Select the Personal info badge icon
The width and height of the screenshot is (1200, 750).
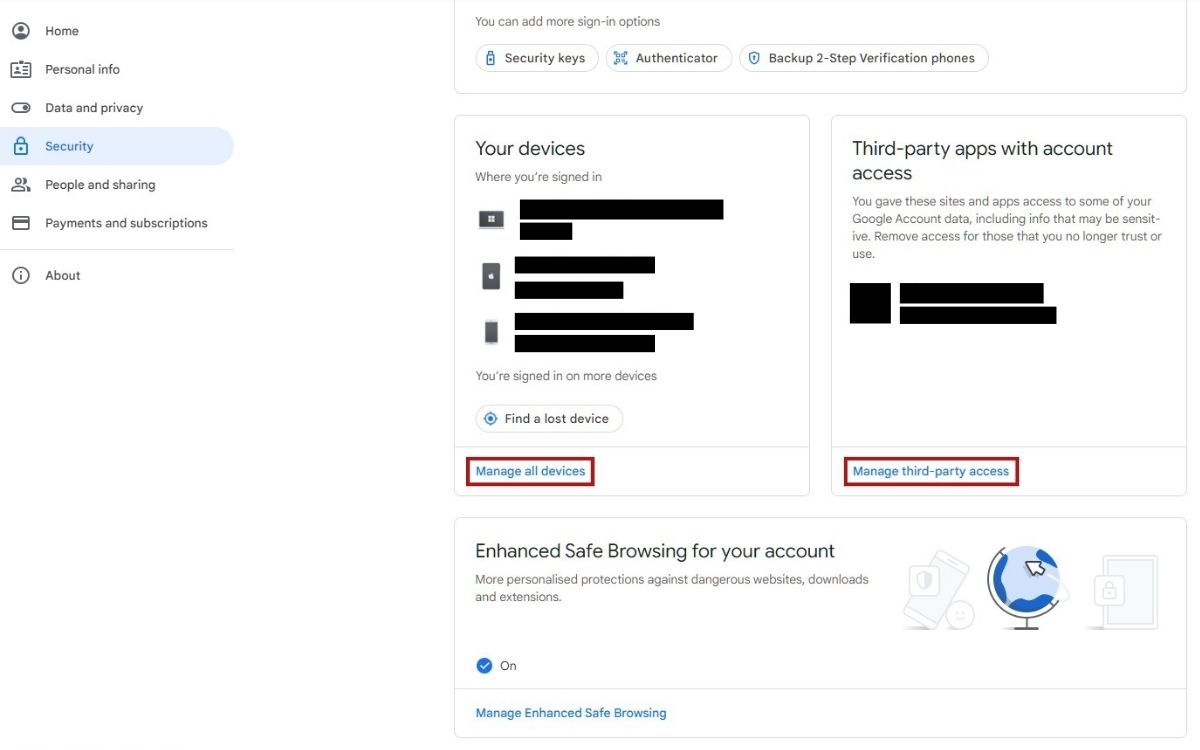(x=21, y=69)
